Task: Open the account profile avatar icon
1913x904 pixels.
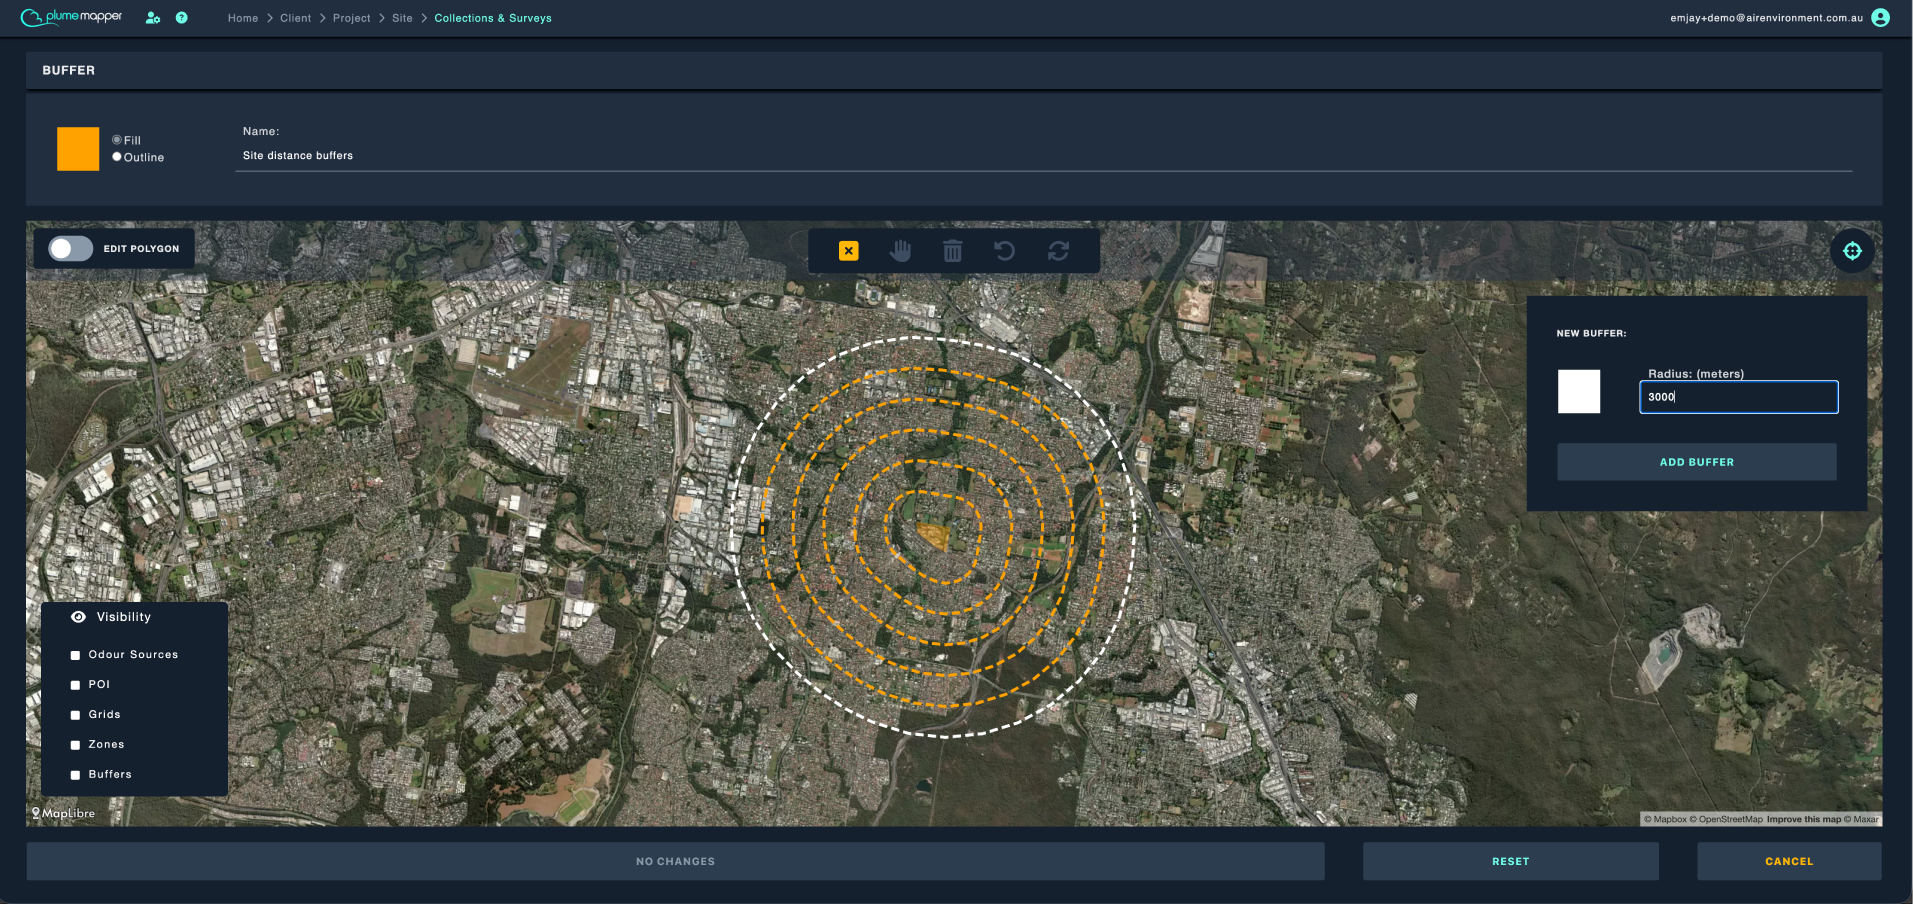Action: click(1880, 18)
